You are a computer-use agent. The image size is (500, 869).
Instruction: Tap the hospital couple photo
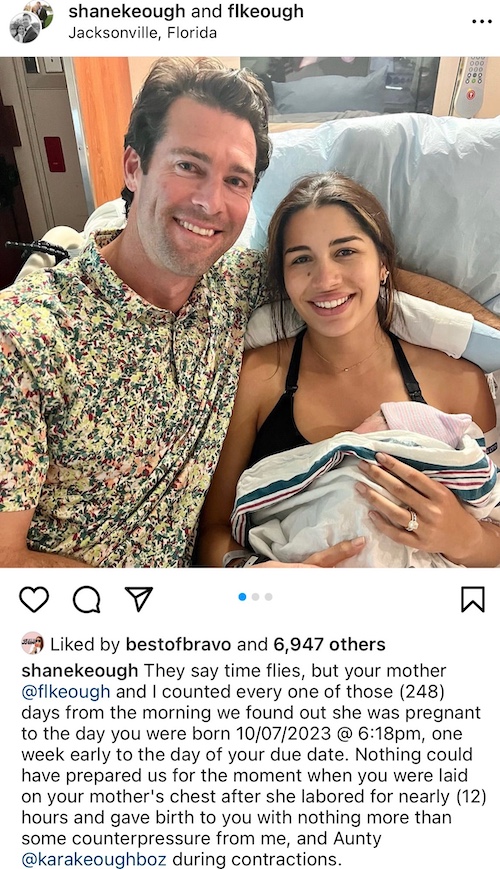point(250,312)
